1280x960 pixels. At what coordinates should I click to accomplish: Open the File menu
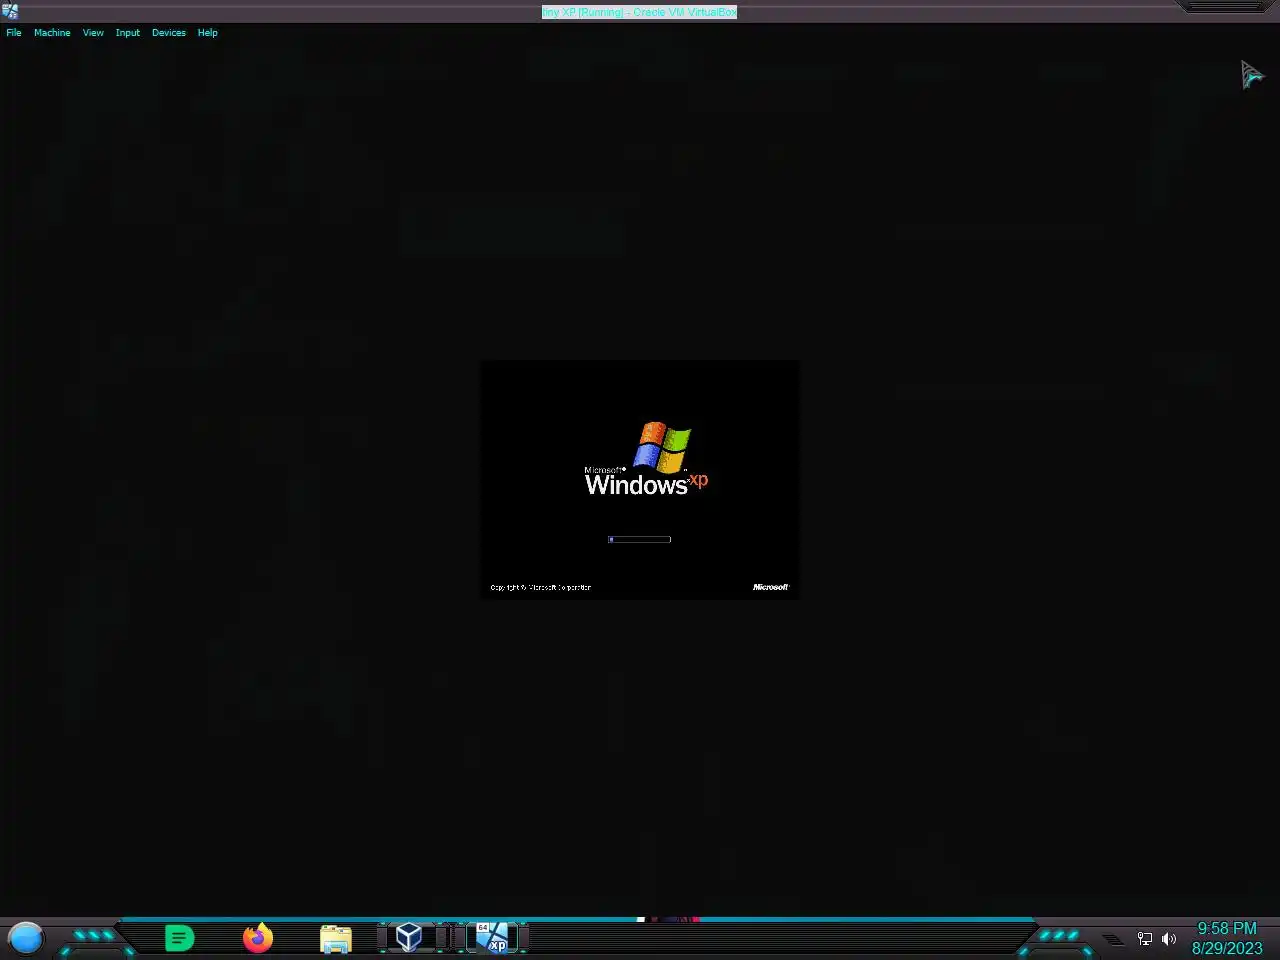14,33
